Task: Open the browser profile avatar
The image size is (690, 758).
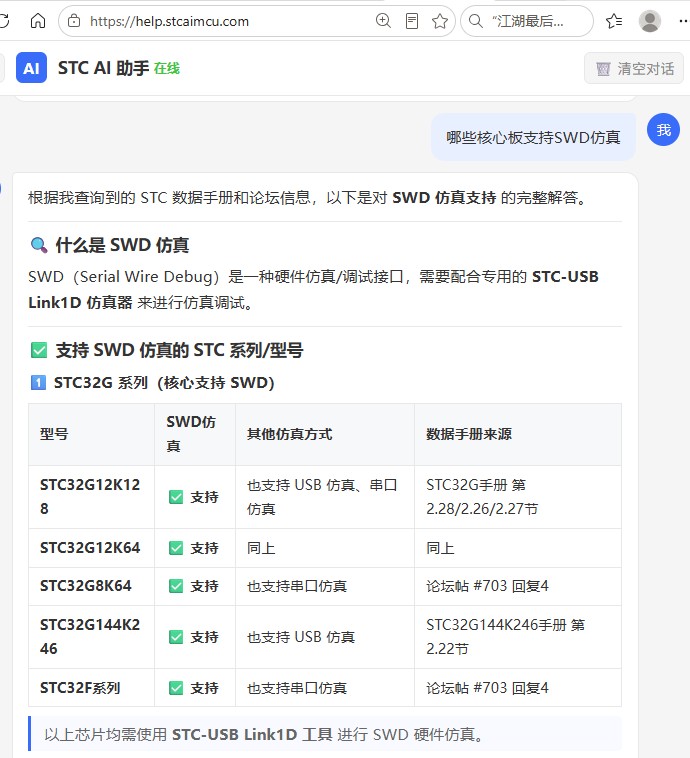Action: (x=649, y=21)
